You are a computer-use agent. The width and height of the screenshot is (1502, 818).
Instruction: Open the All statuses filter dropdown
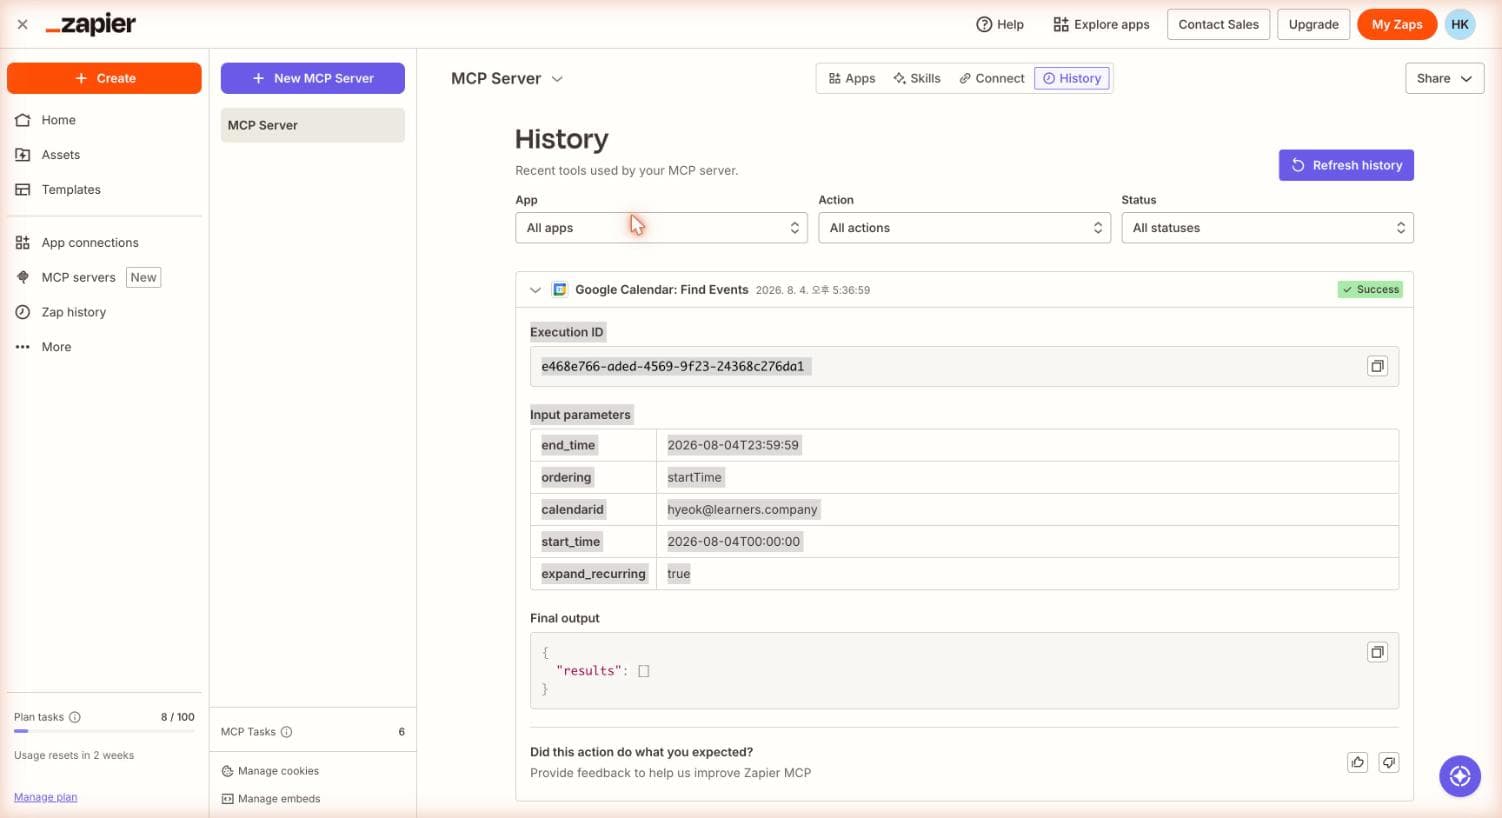pyautogui.click(x=1267, y=228)
